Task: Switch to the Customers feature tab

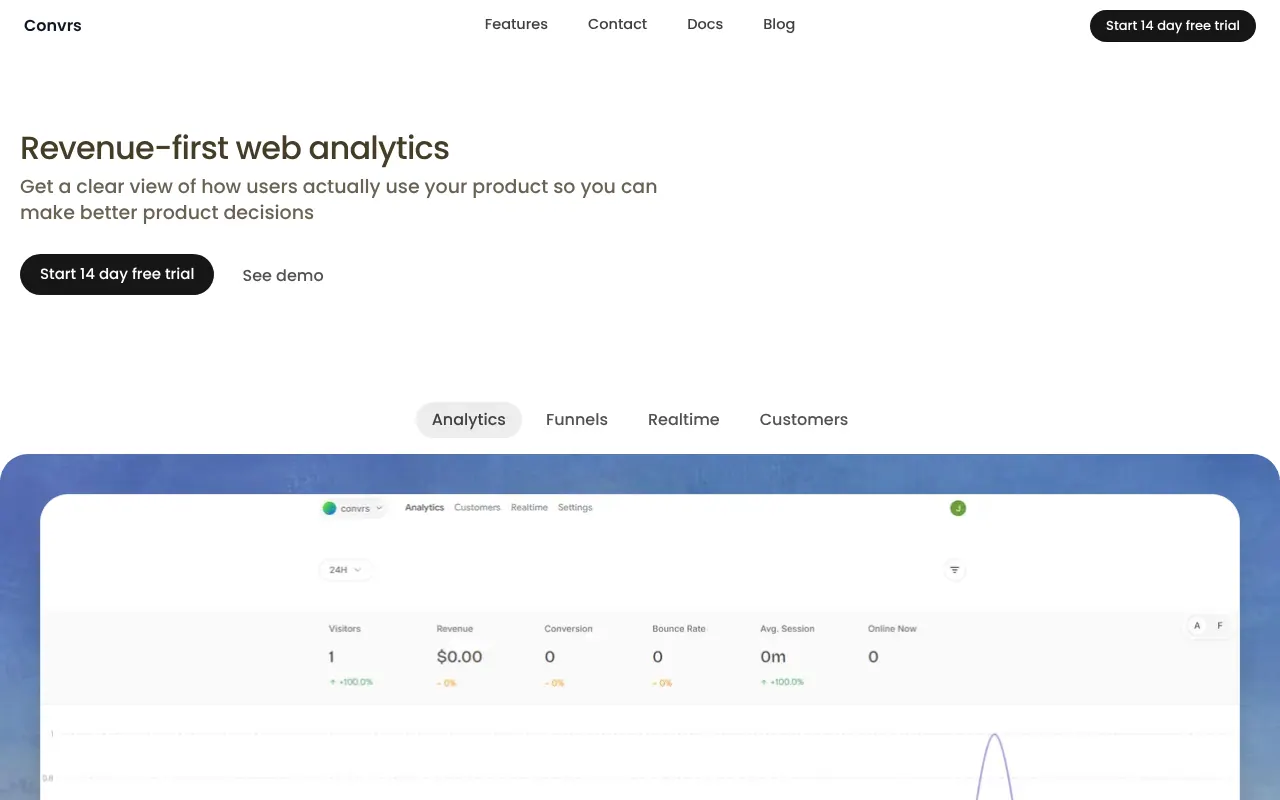Action: pos(804,419)
